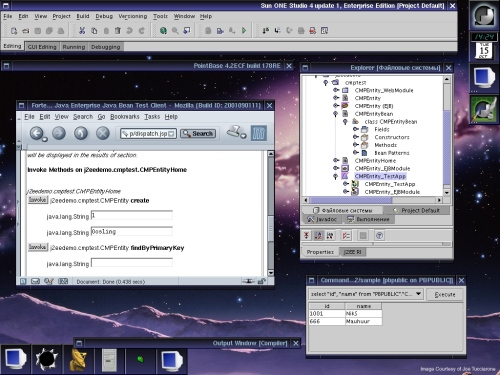Click the black sun icon in bottom dock
This screenshot has width=500, height=375.
47,359
